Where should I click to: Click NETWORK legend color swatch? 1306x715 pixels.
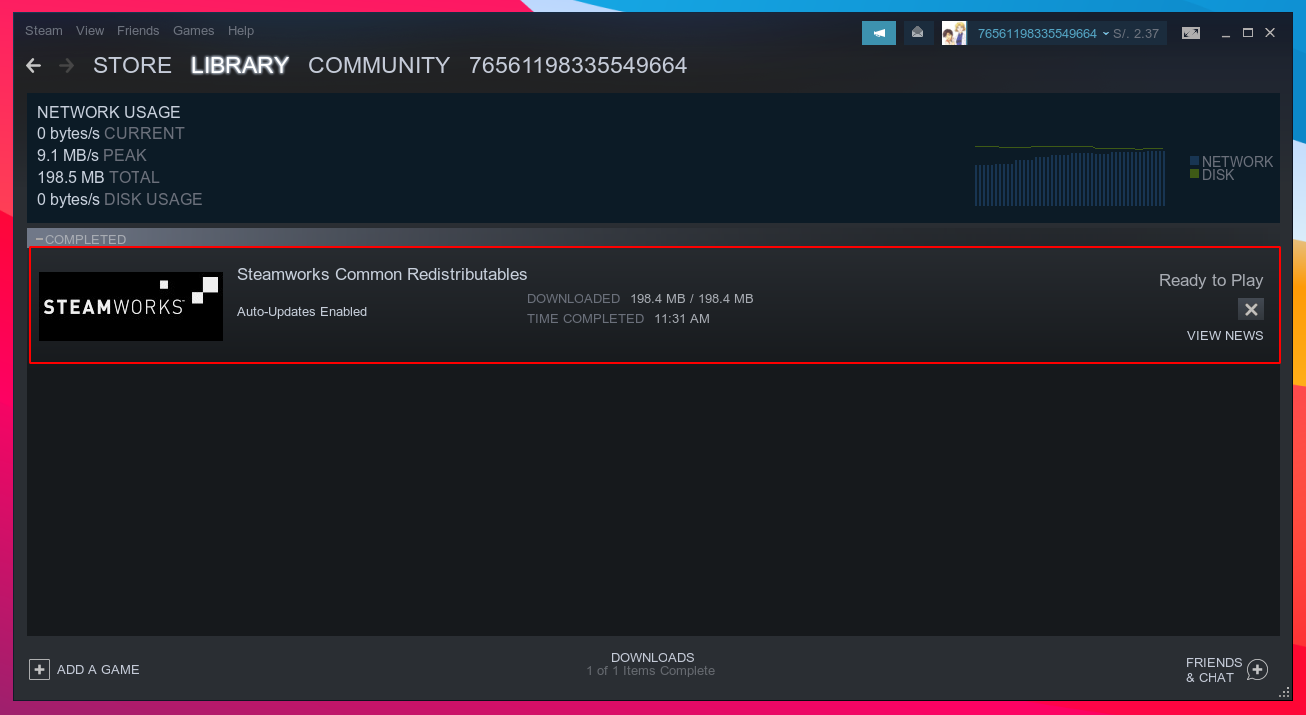(x=1194, y=161)
